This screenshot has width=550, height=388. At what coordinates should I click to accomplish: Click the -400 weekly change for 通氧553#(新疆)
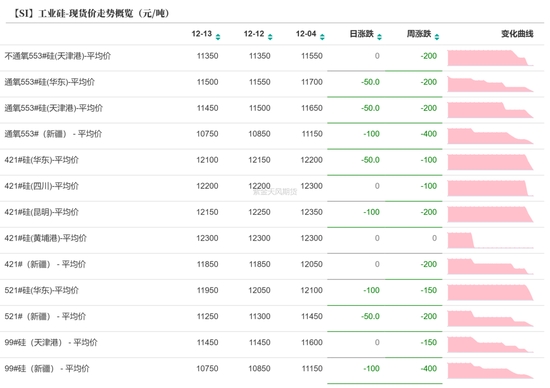coord(429,134)
